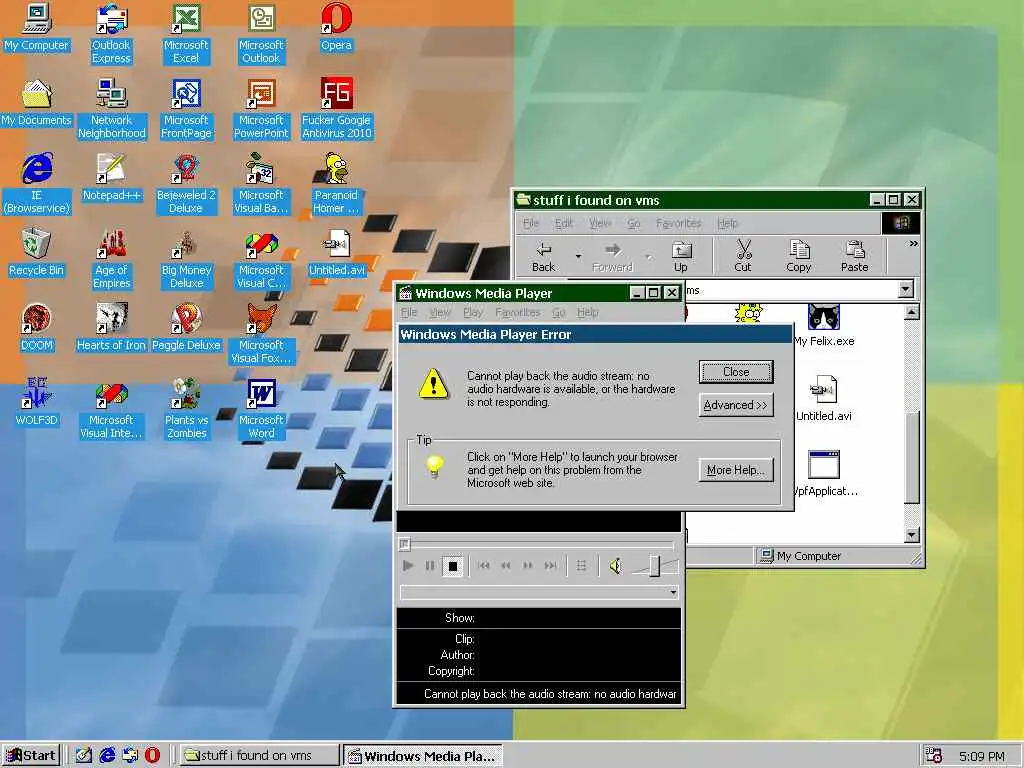Open the Start menu
Viewport: 1024px width, 768px height.
pyautogui.click(x=31, y=756)
